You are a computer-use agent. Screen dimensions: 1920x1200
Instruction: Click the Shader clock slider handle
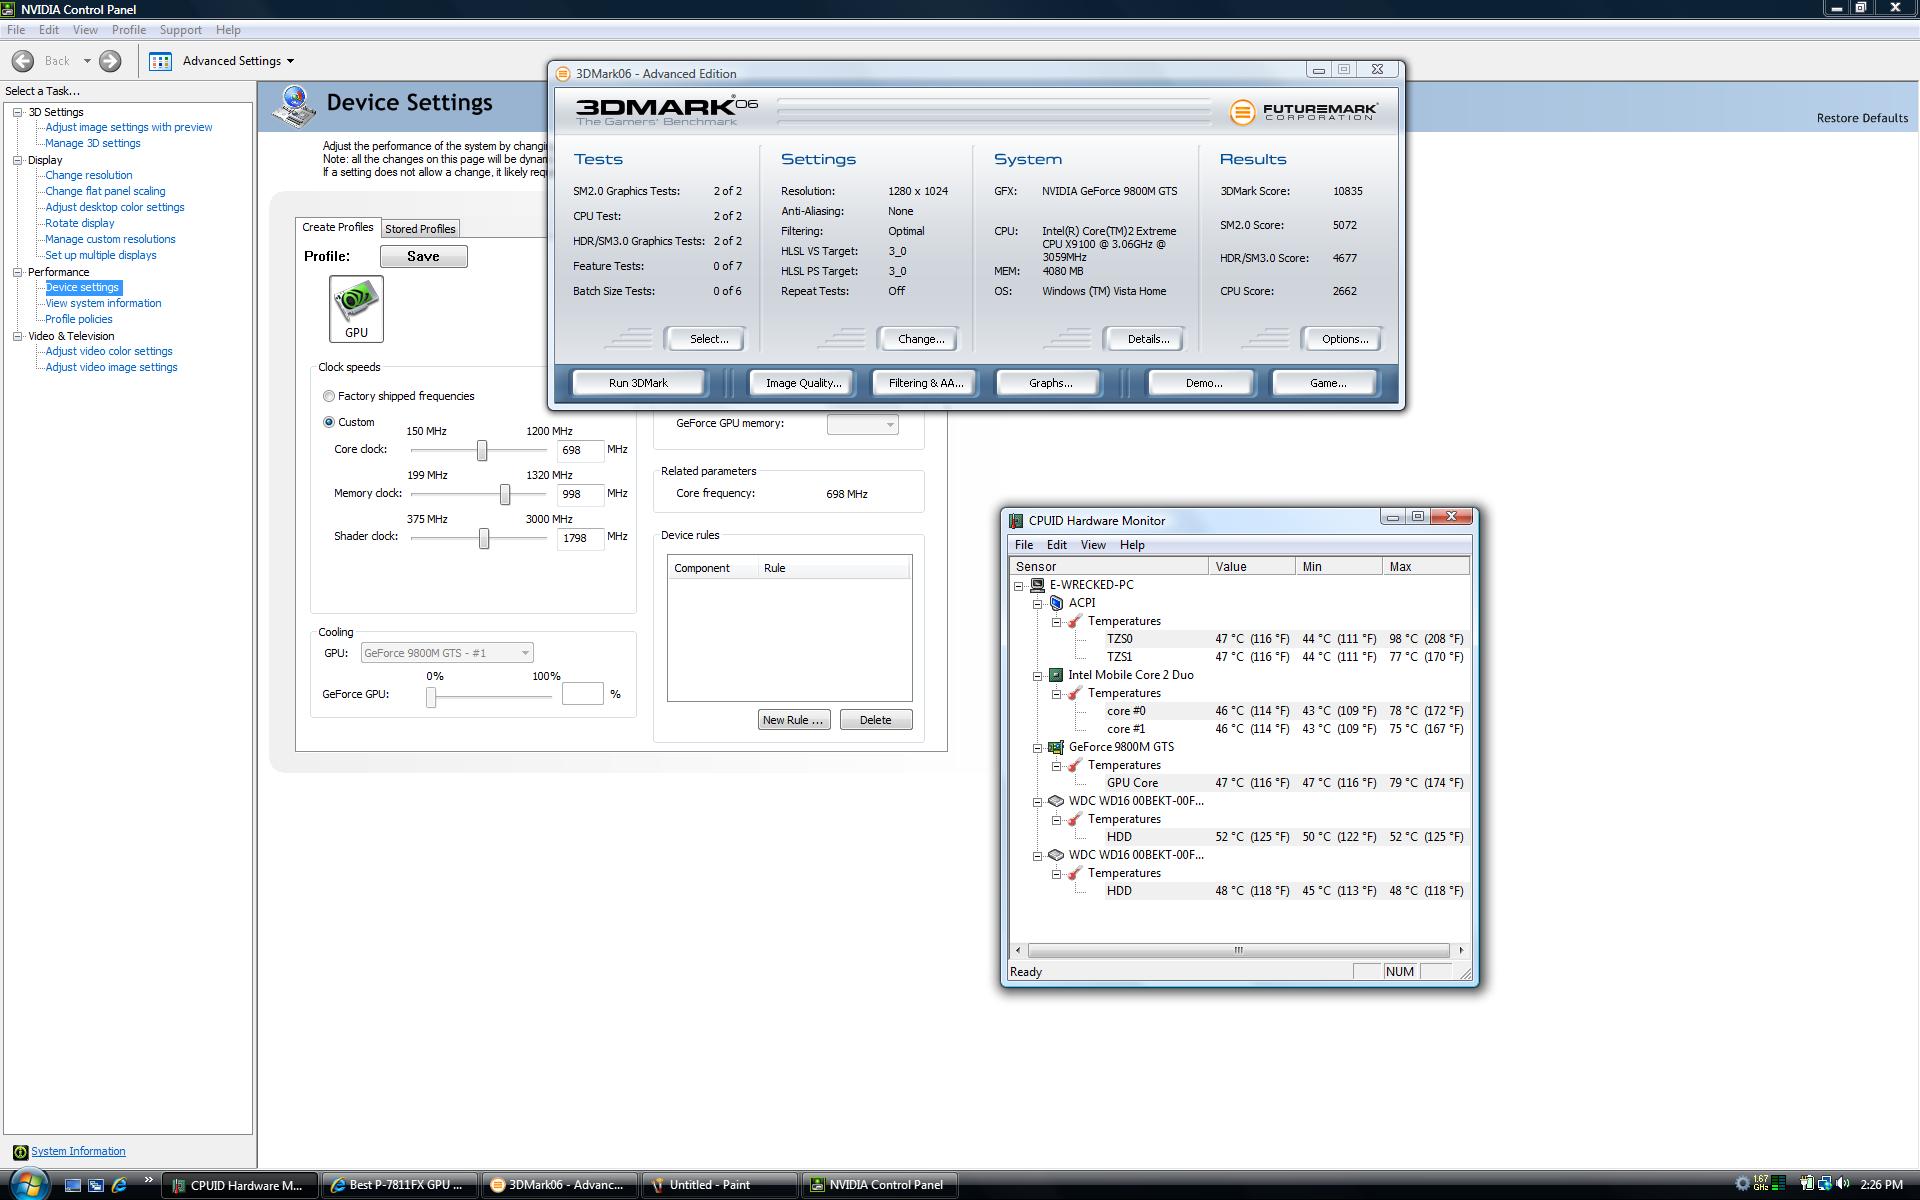coord(484,539)
